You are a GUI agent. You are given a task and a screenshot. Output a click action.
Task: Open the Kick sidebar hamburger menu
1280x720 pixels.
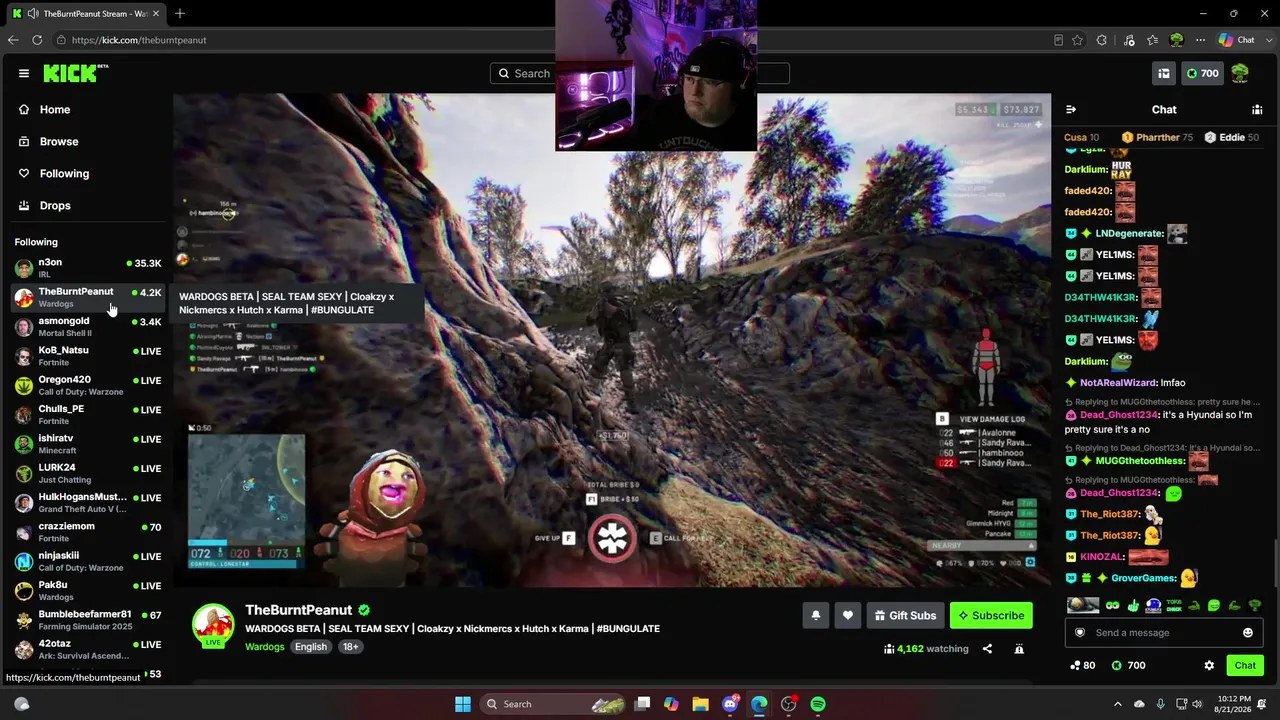point(24,73)
